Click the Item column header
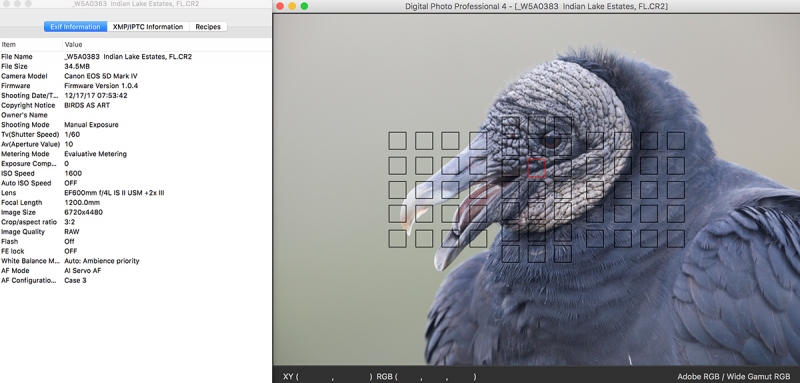This screenshot has width=800, height=383. (x=31, y=44)
